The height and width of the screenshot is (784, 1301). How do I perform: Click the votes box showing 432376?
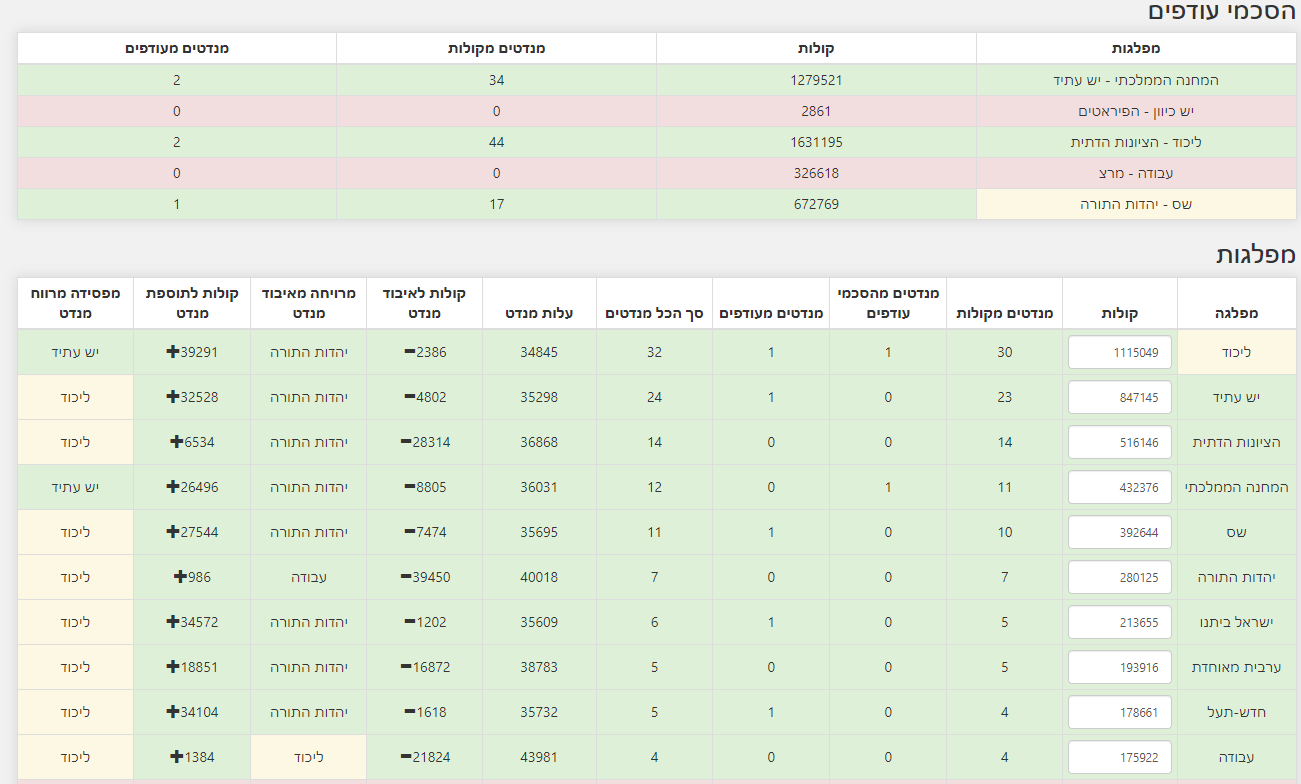click(x=1120, y=487)
